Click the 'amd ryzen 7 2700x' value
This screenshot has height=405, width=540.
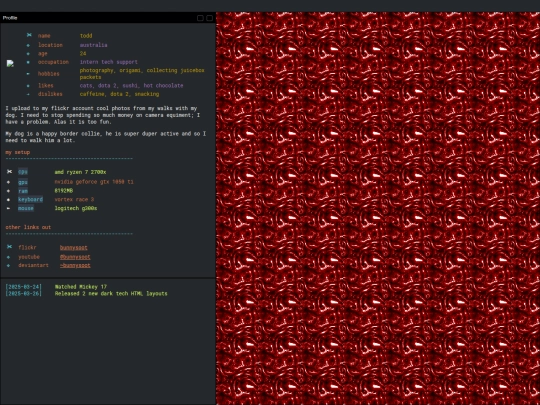click(x=80, y=172)
